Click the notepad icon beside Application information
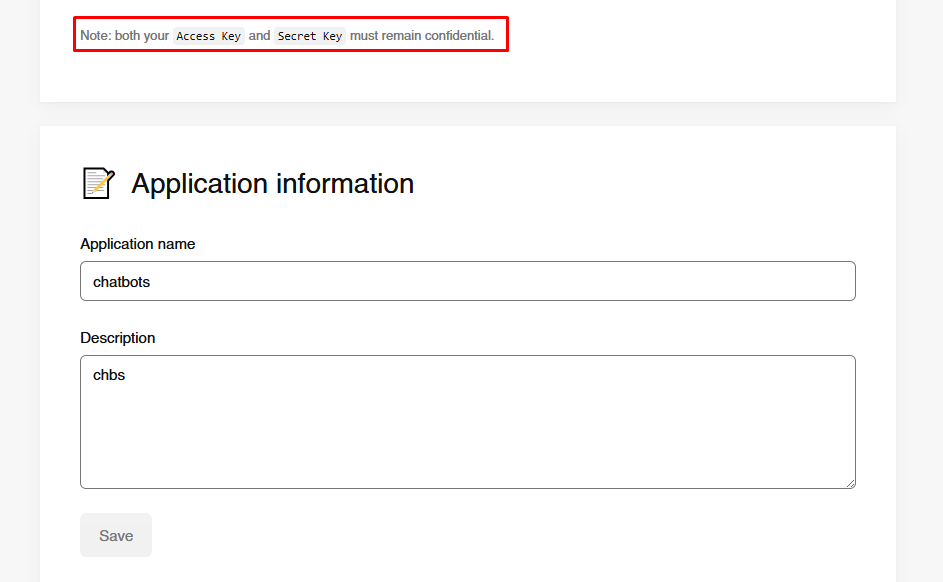Viewport: 943px width, 582px height. tap(98, 183)
